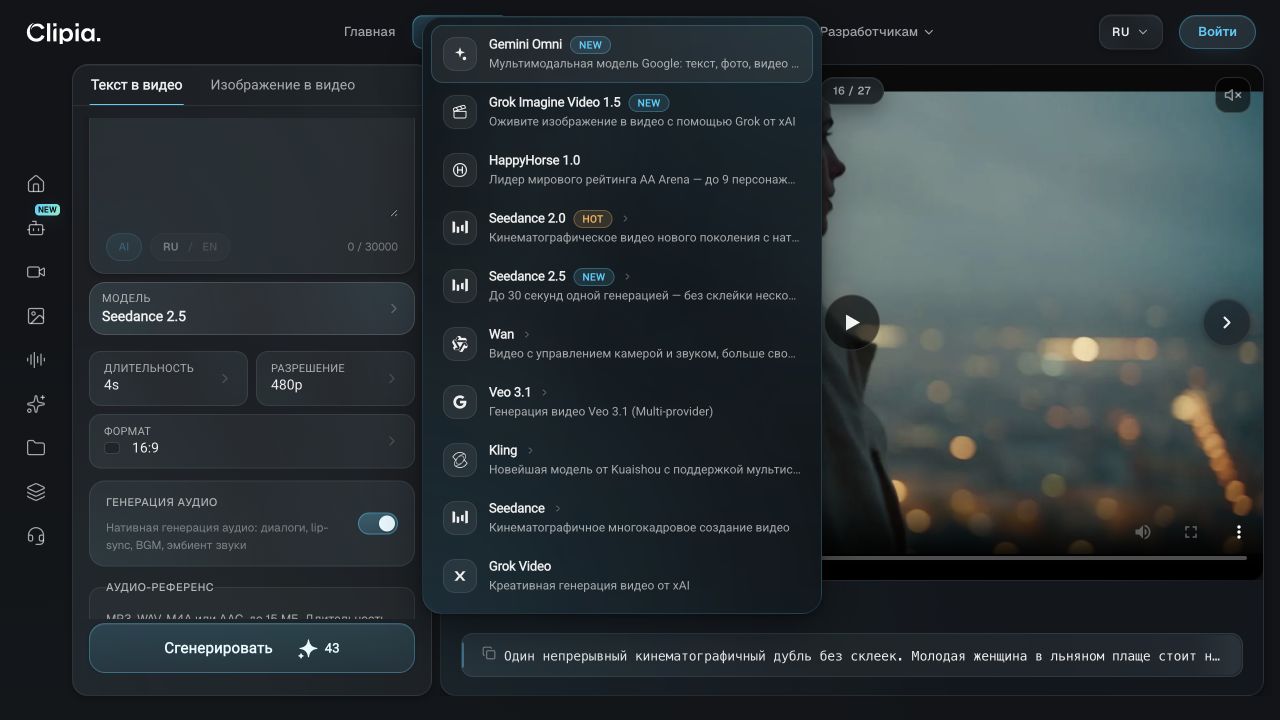Click the video player progress bar
This screenshot has width=1280, height=720.
[x=1034, y=558]
